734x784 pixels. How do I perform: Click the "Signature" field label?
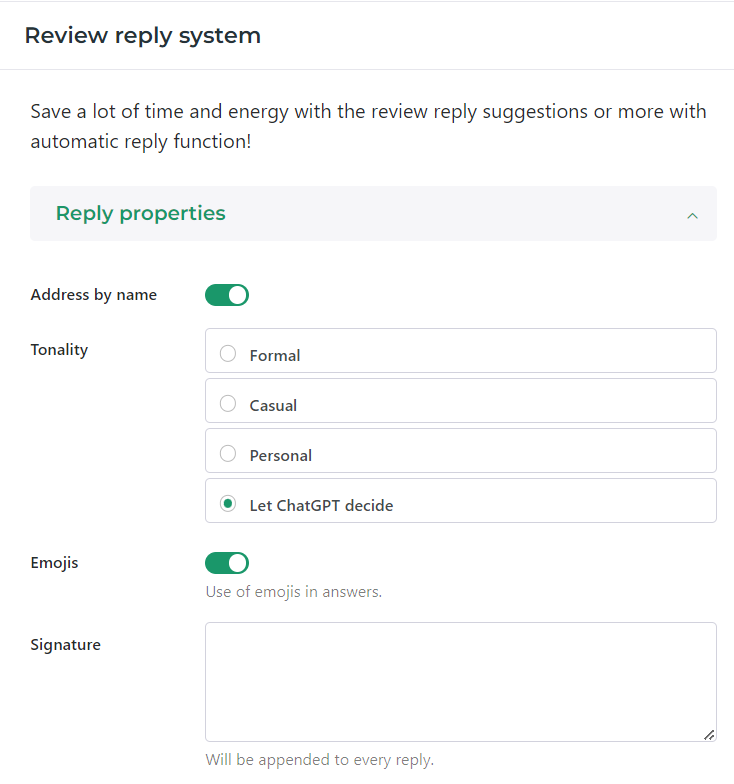(x=65, y=645)
